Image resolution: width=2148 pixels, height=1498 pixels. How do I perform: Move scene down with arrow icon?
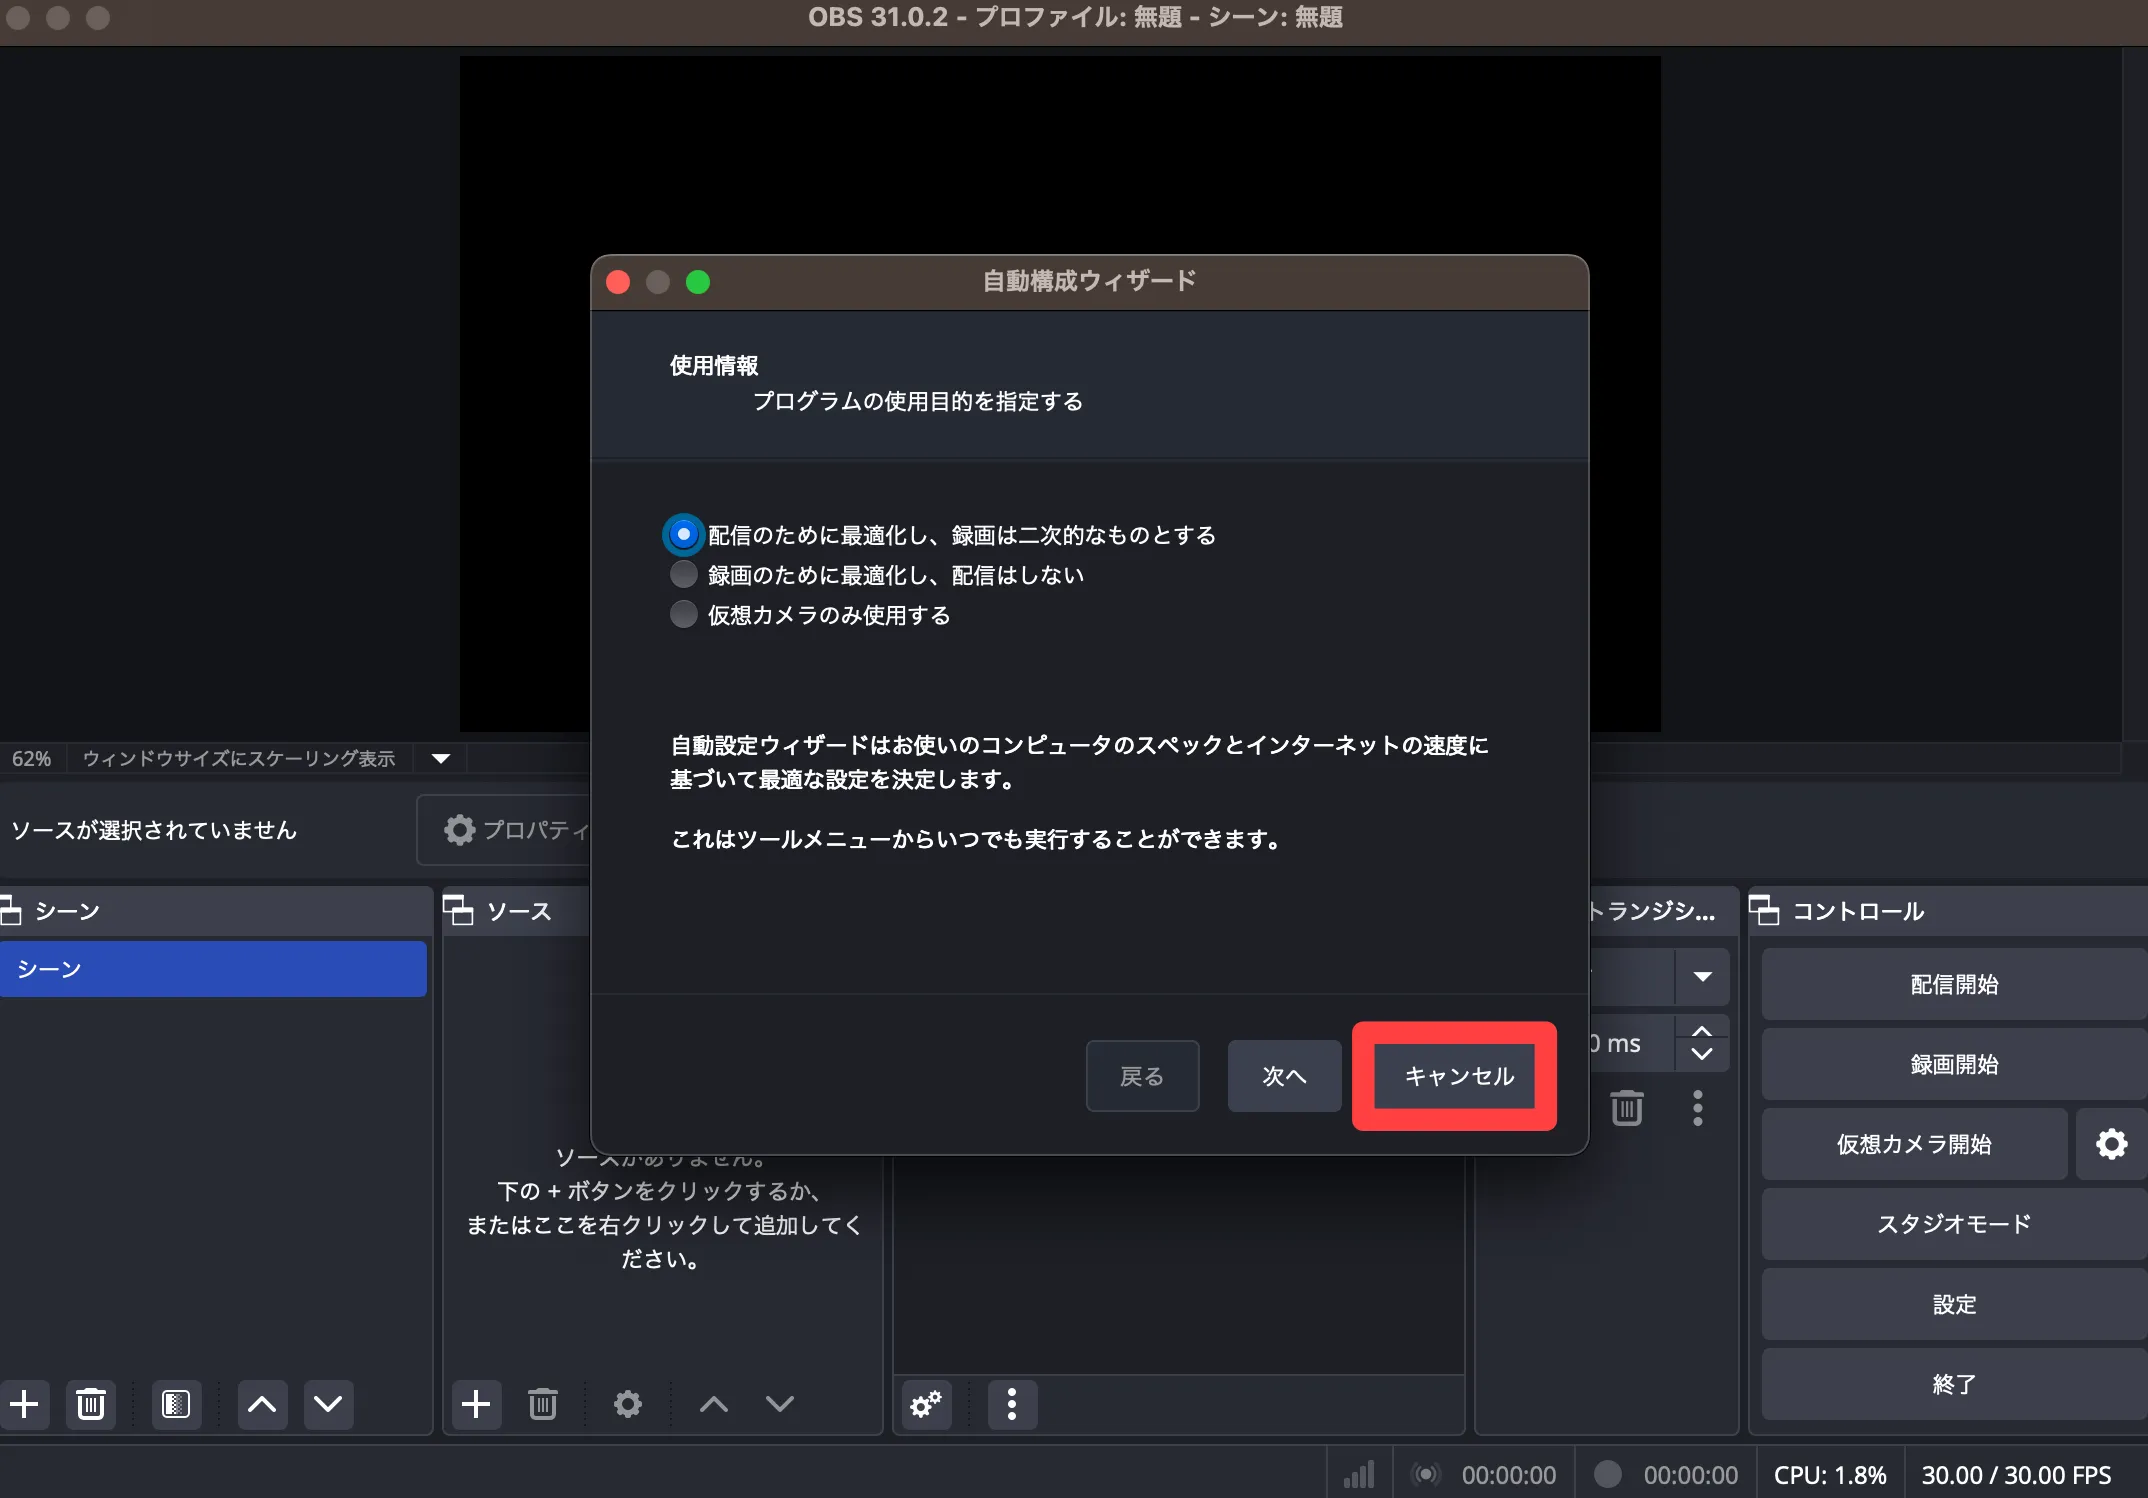pos(328,1404)
